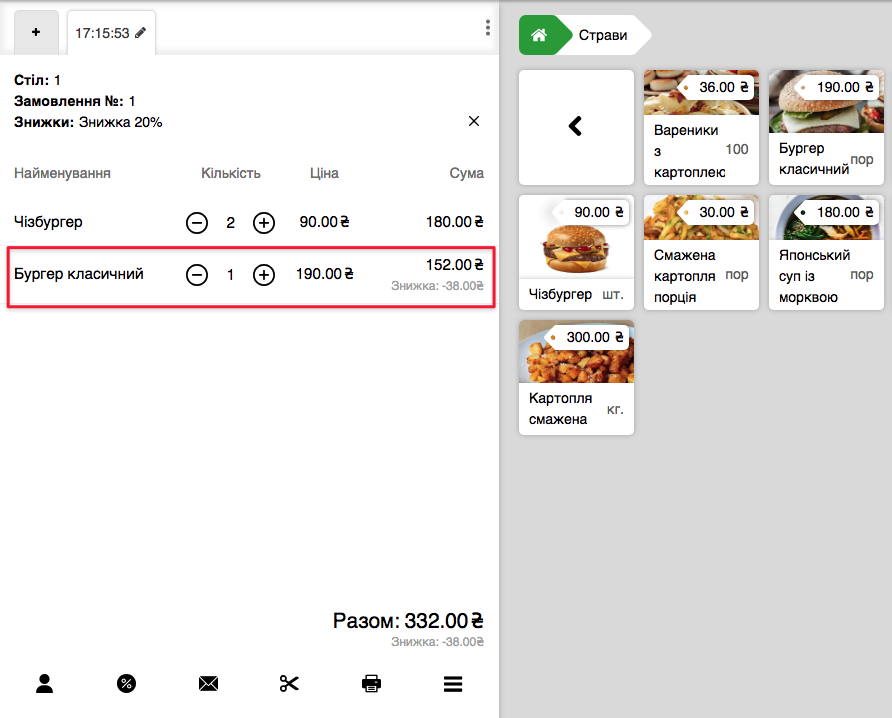This screenshot has width=892, height=718.
Task: Click the scissors split order icon
Action: point(289,684)
